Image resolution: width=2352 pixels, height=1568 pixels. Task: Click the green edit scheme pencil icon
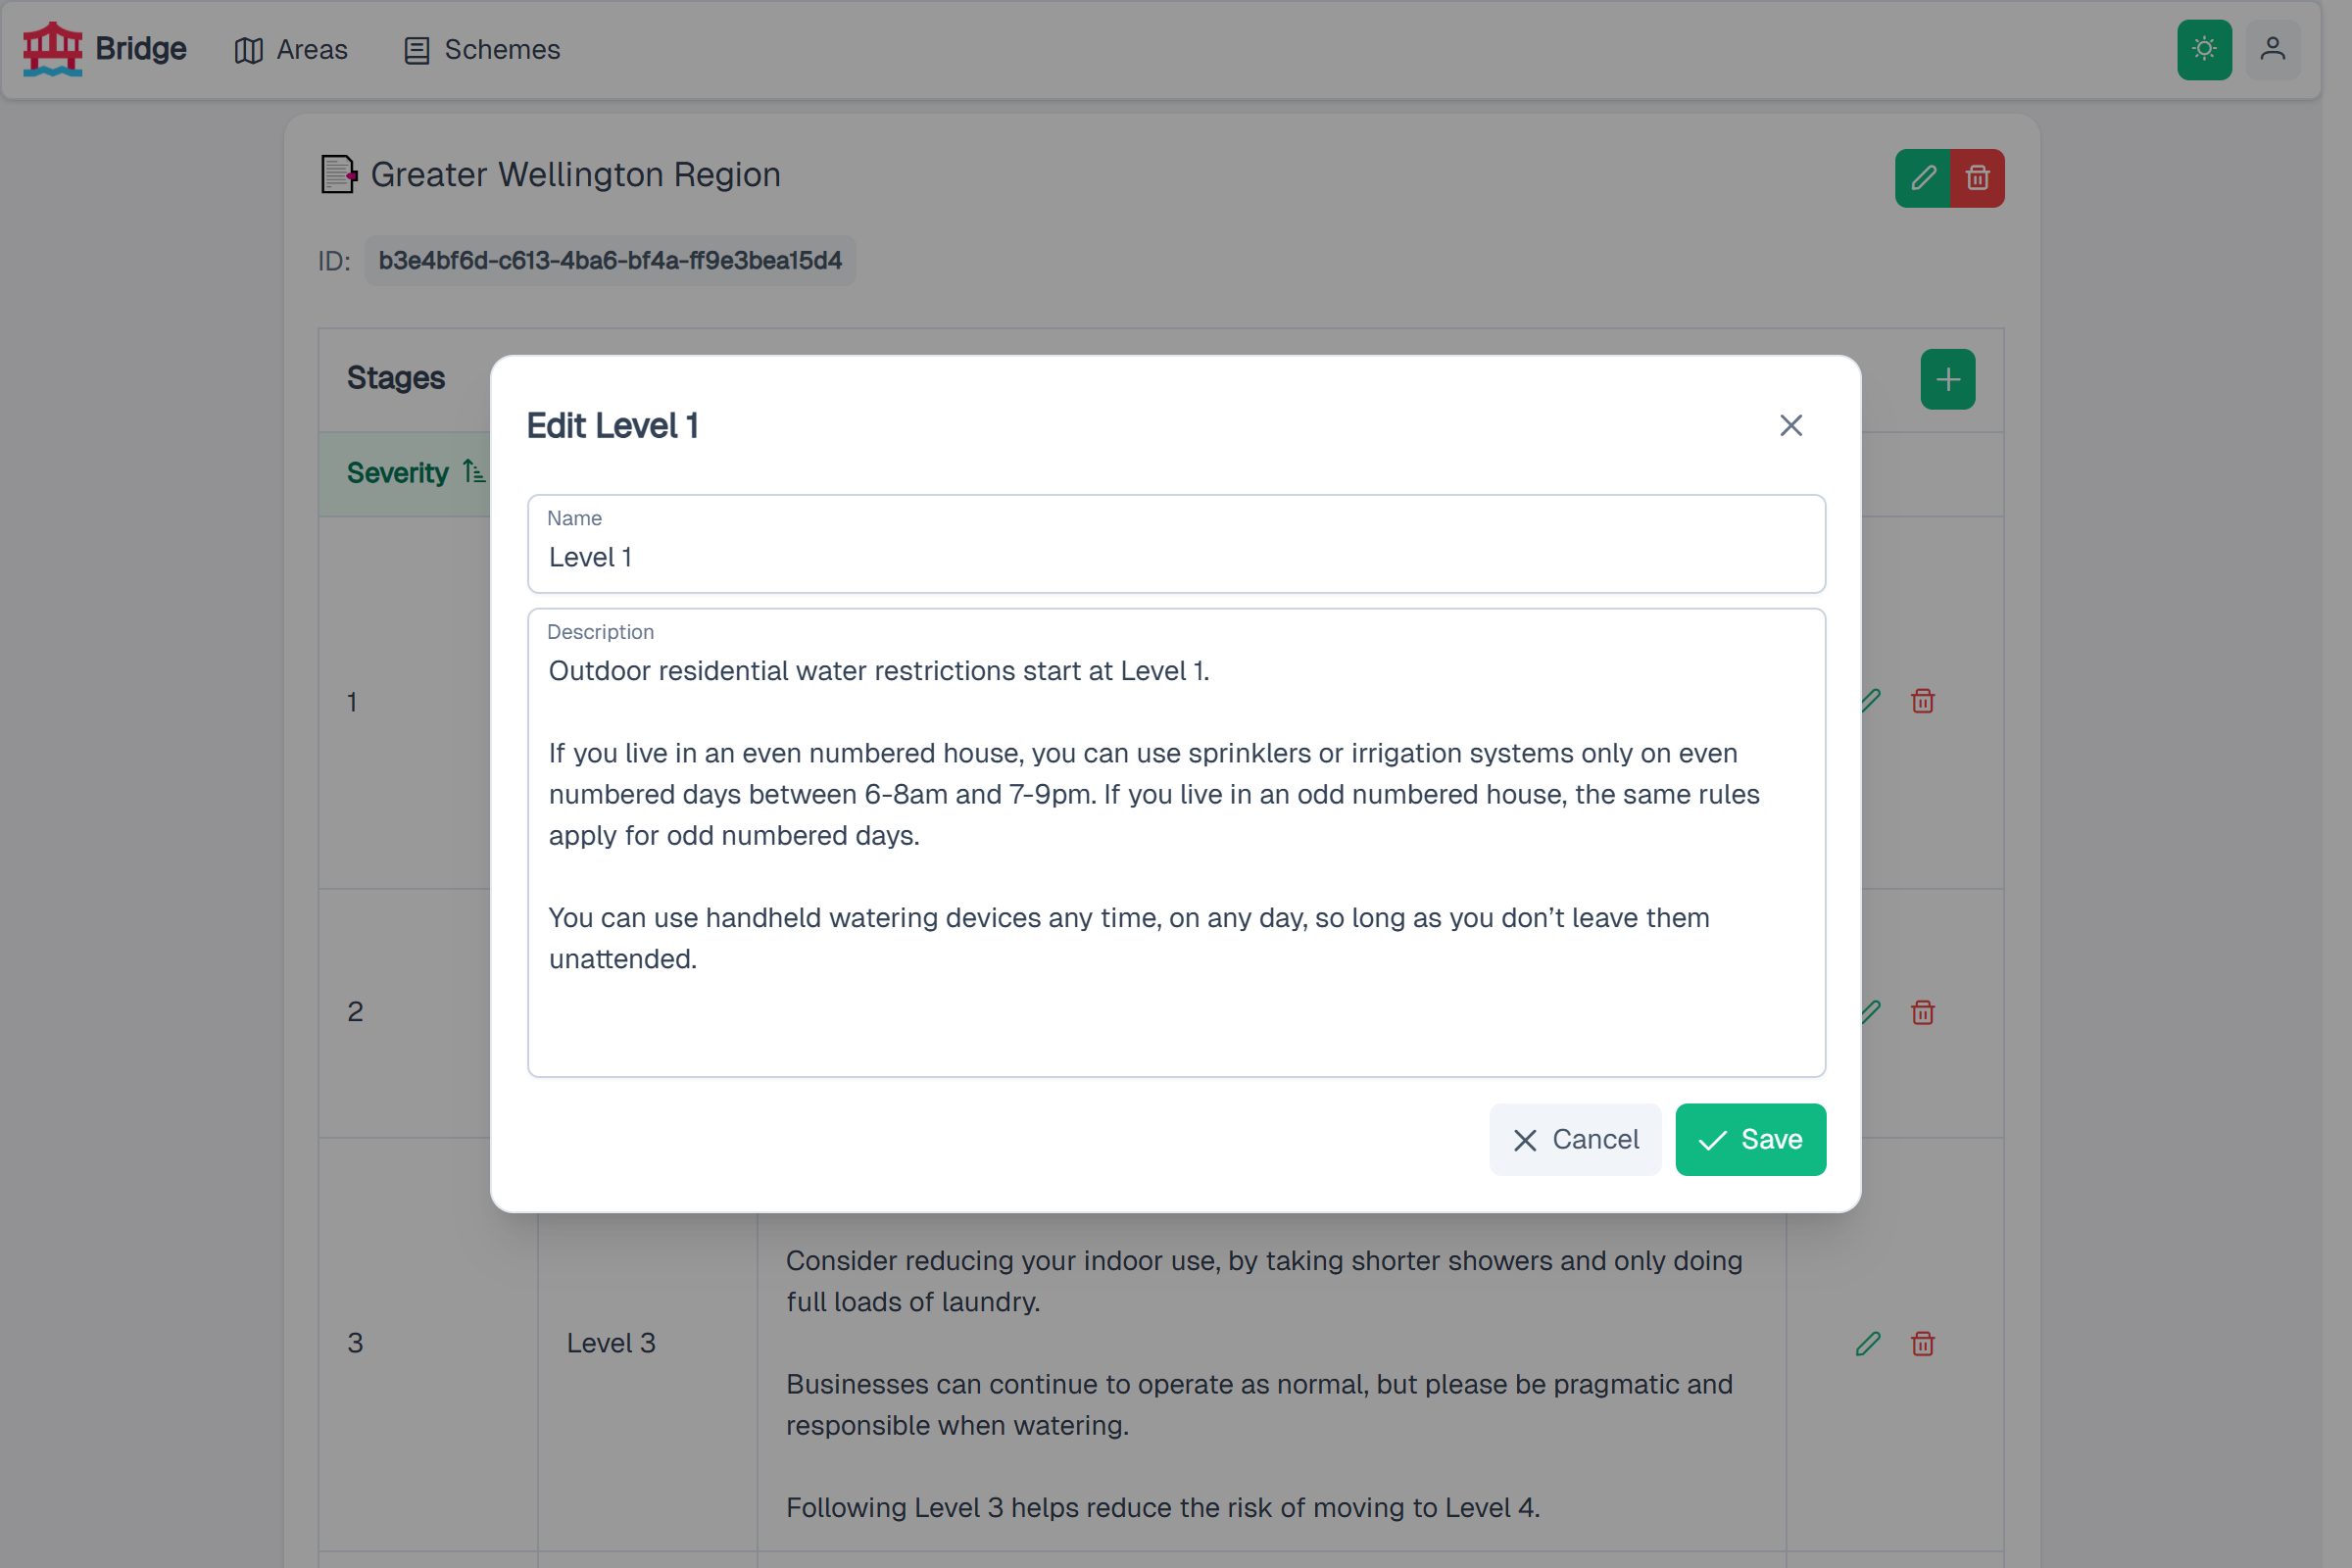tap(1922, 178)
